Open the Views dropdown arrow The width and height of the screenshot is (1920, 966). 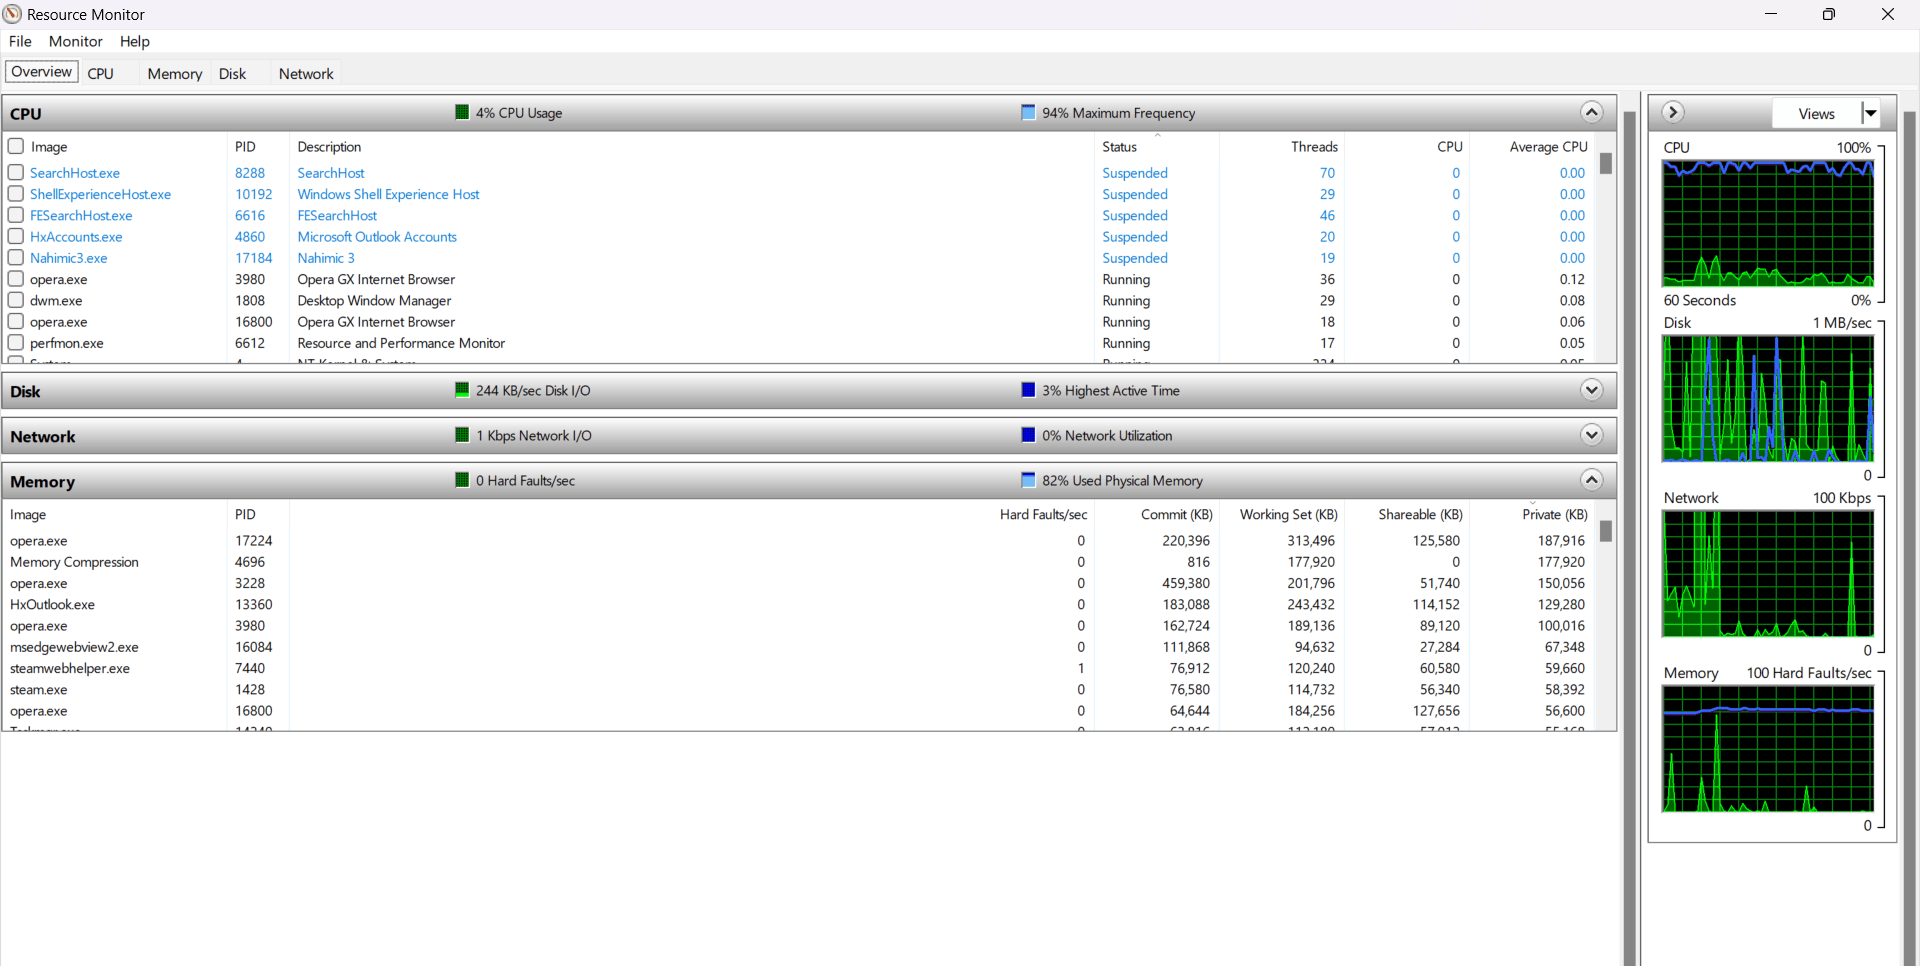tap(1870, 113)
